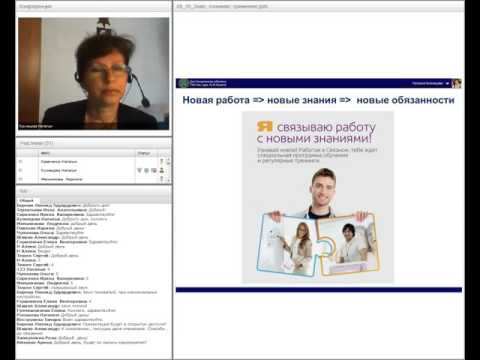This screenshot has width=480, height=360.
Task: Click participant list scrollbar down arrow
Action: click(168, 180)
